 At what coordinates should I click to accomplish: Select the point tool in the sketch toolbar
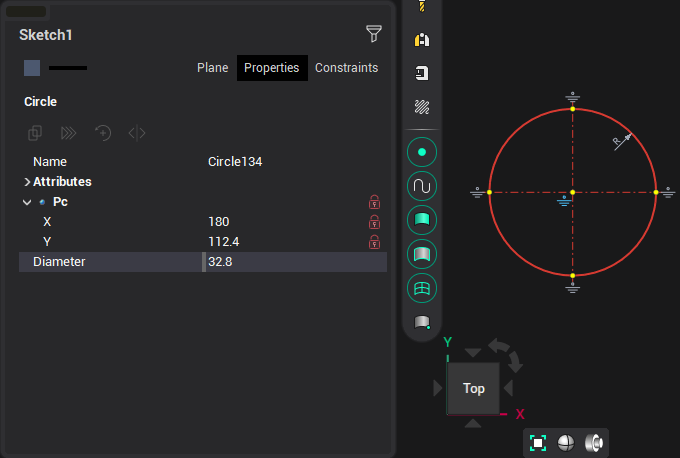(422, 152)
